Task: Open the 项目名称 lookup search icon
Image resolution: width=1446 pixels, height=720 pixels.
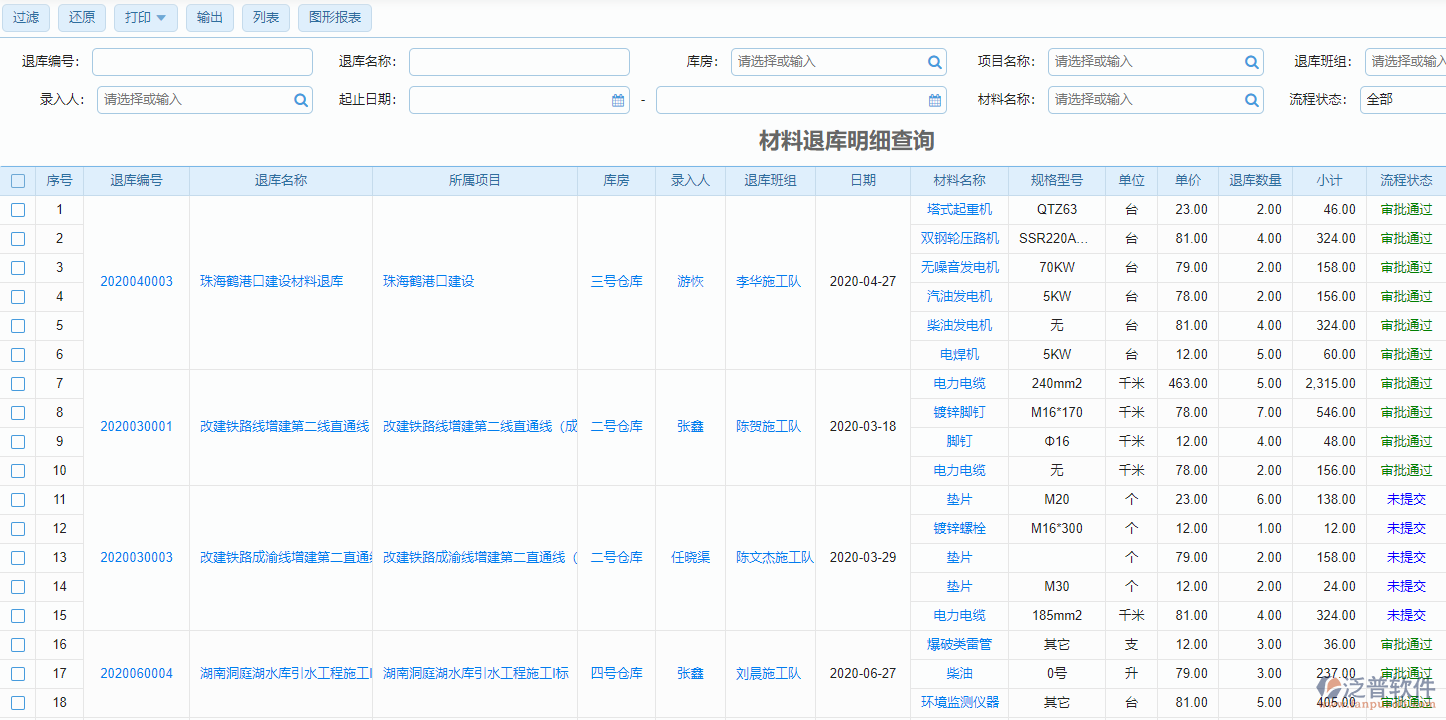Action: tap(1251, 61)
